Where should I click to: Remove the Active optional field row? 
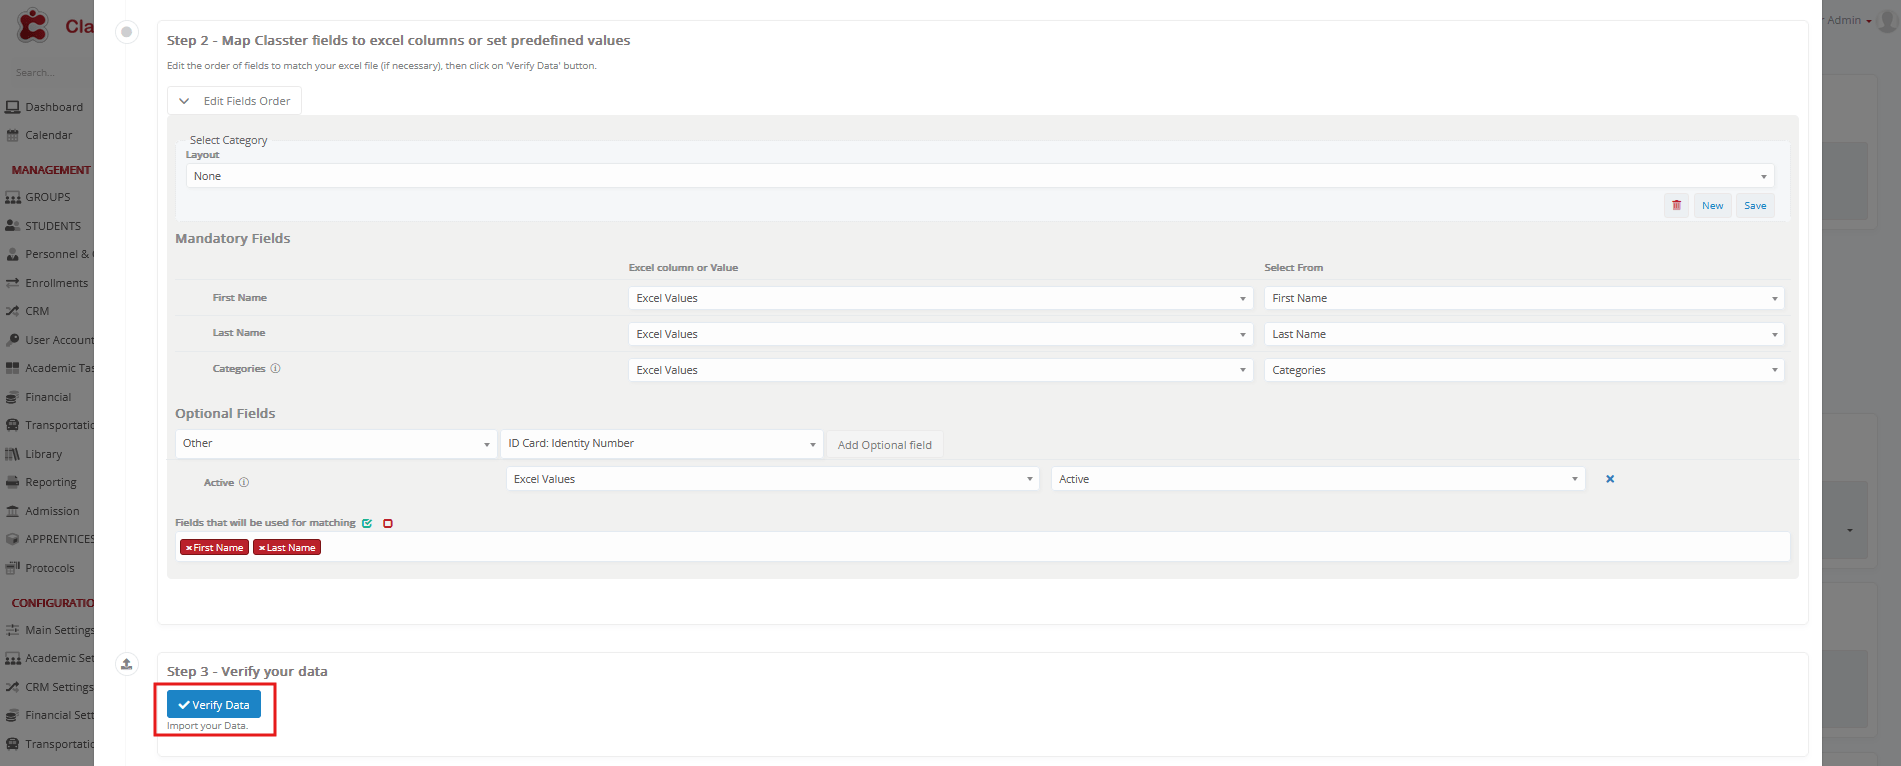pos(1610,479)
